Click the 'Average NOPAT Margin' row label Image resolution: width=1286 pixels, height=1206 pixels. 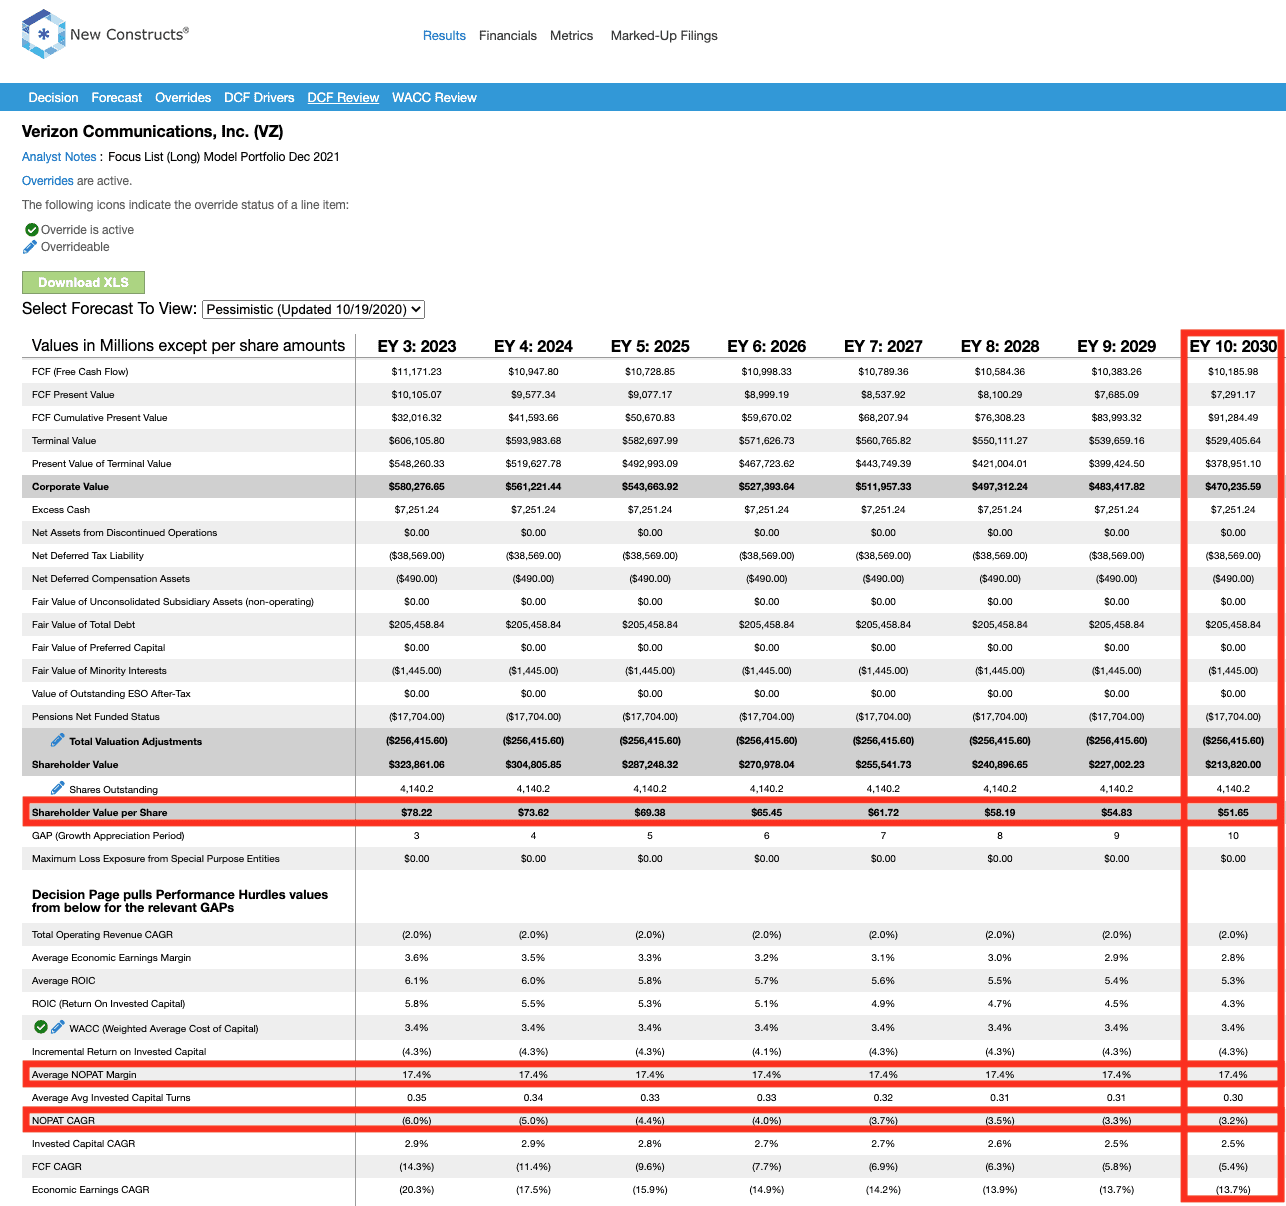(84, 1074)
